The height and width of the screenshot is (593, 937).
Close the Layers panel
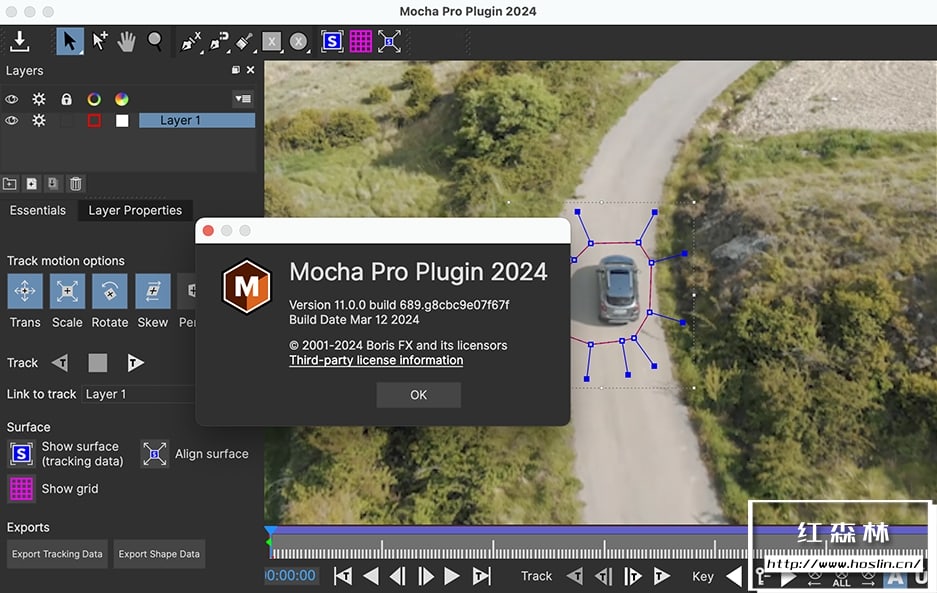pos(250,70)
